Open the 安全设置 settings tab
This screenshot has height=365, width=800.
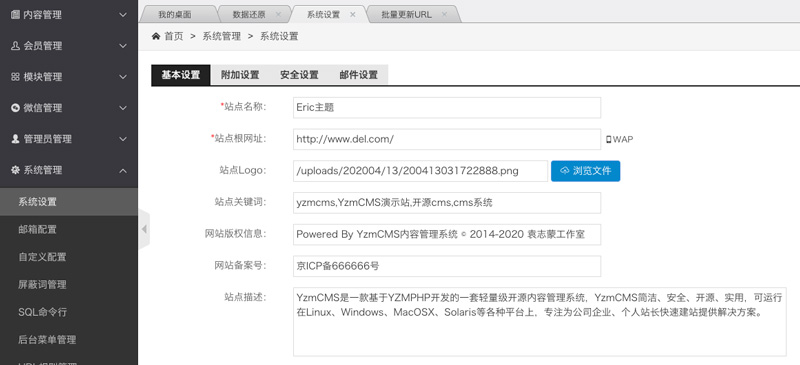coord(299,75)
